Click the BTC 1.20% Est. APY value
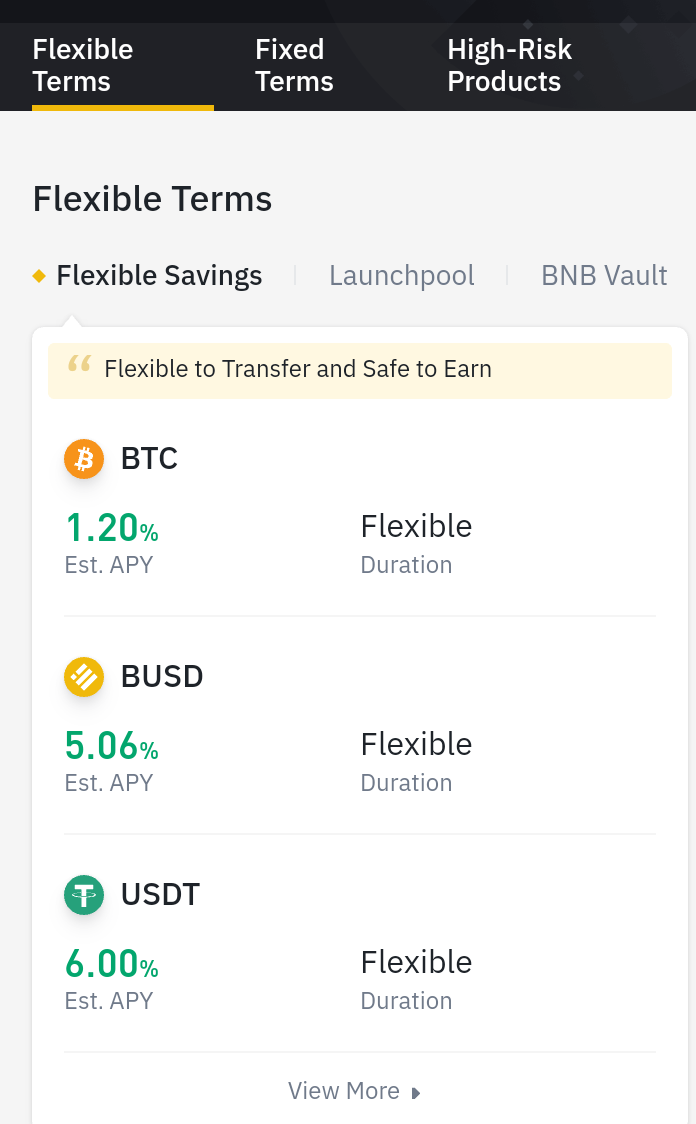 pyautogui.click(x=112, y=528)
